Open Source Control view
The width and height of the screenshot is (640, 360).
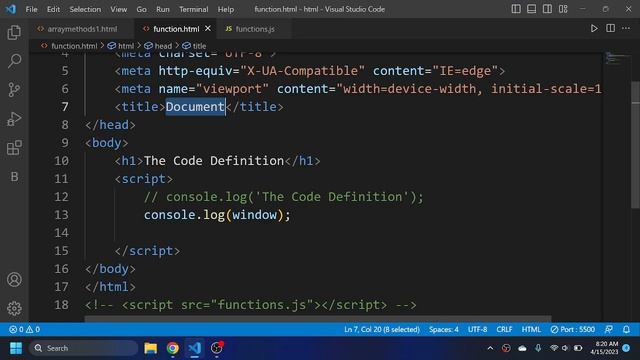pyautogui.click(x=14, y=90)
